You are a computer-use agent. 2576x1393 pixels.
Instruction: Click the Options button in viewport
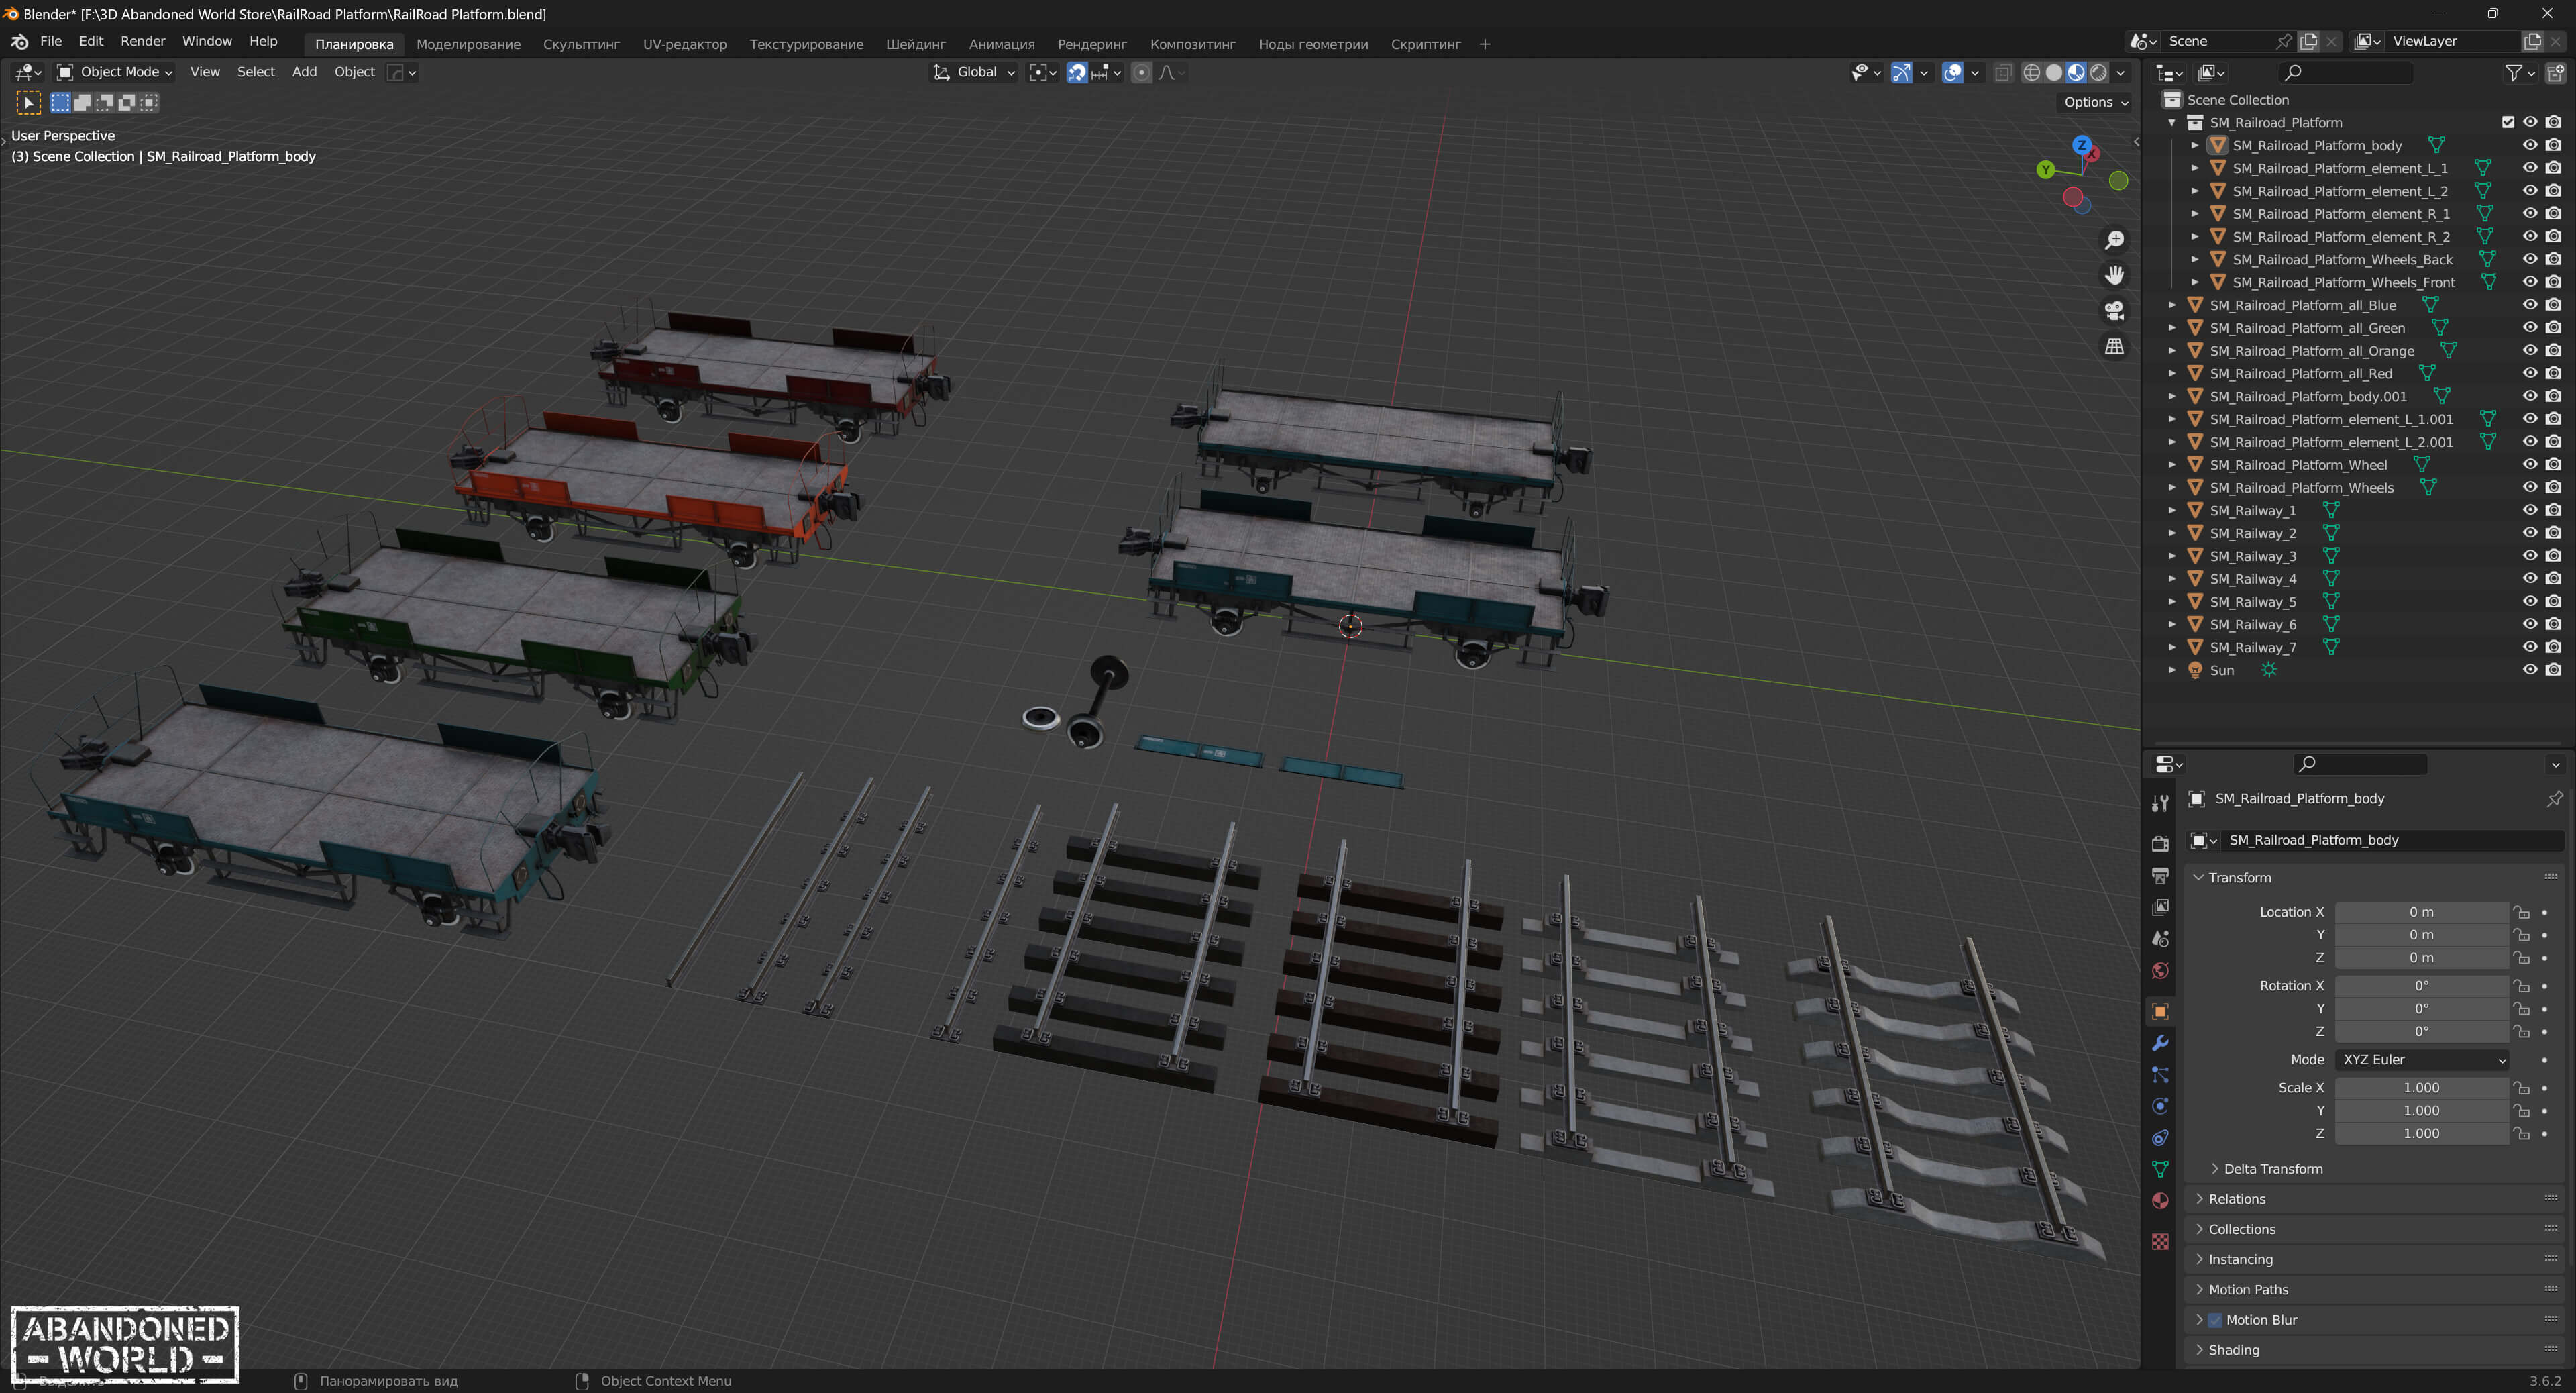coord(2095,102)
